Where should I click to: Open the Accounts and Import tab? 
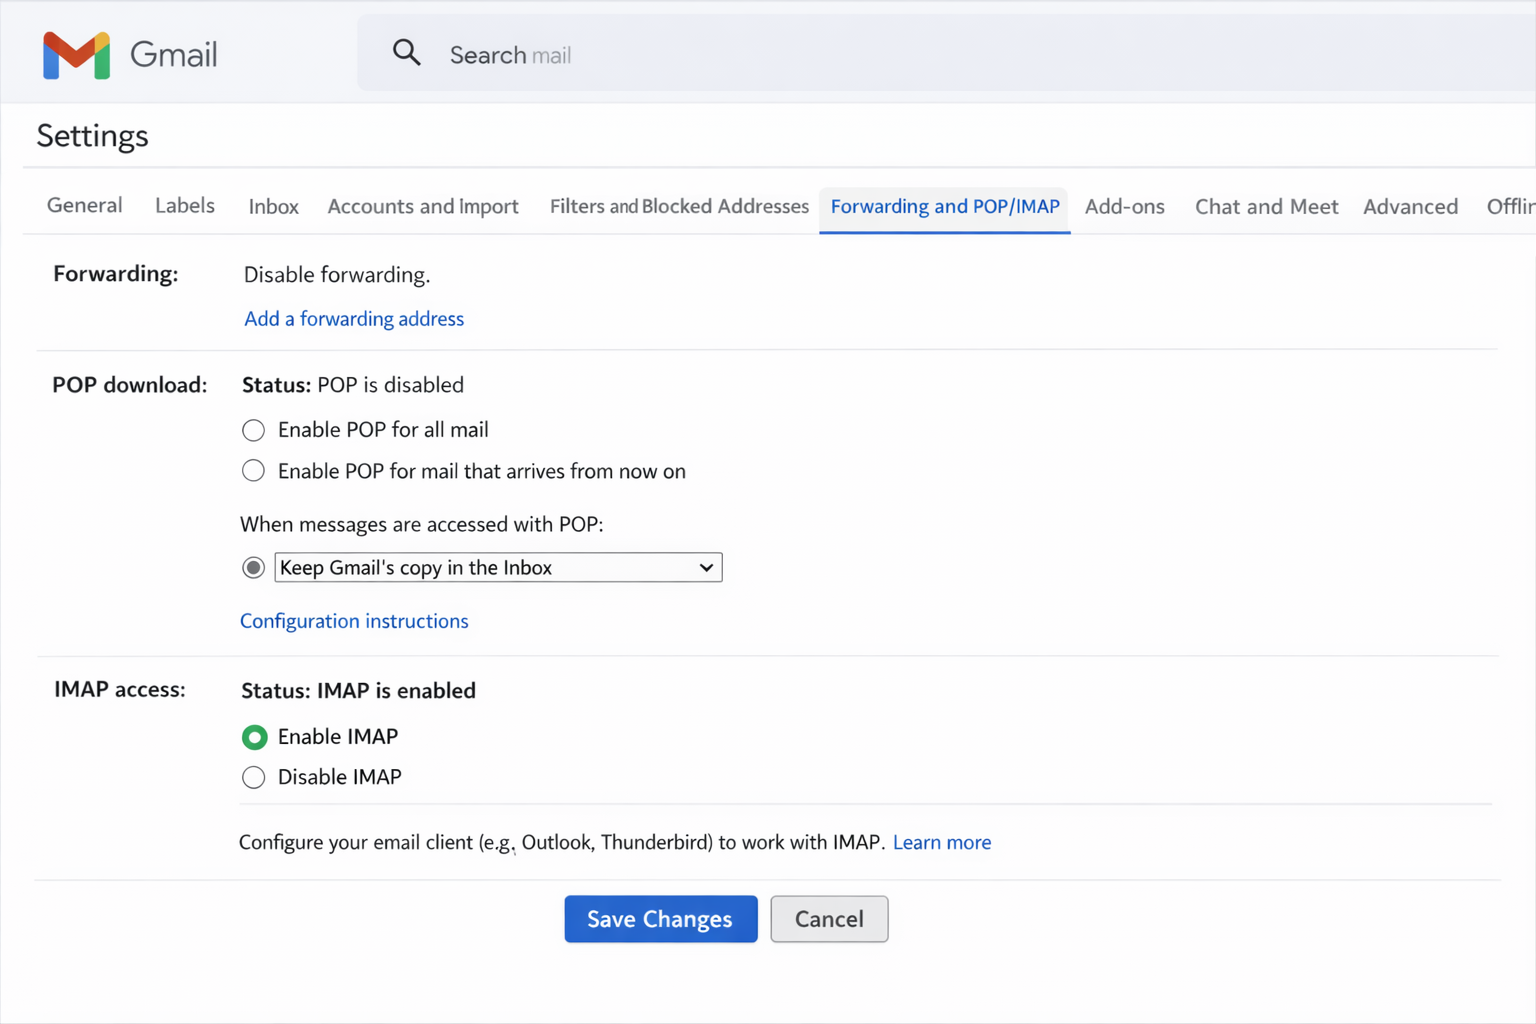click(x=423, y=206)
